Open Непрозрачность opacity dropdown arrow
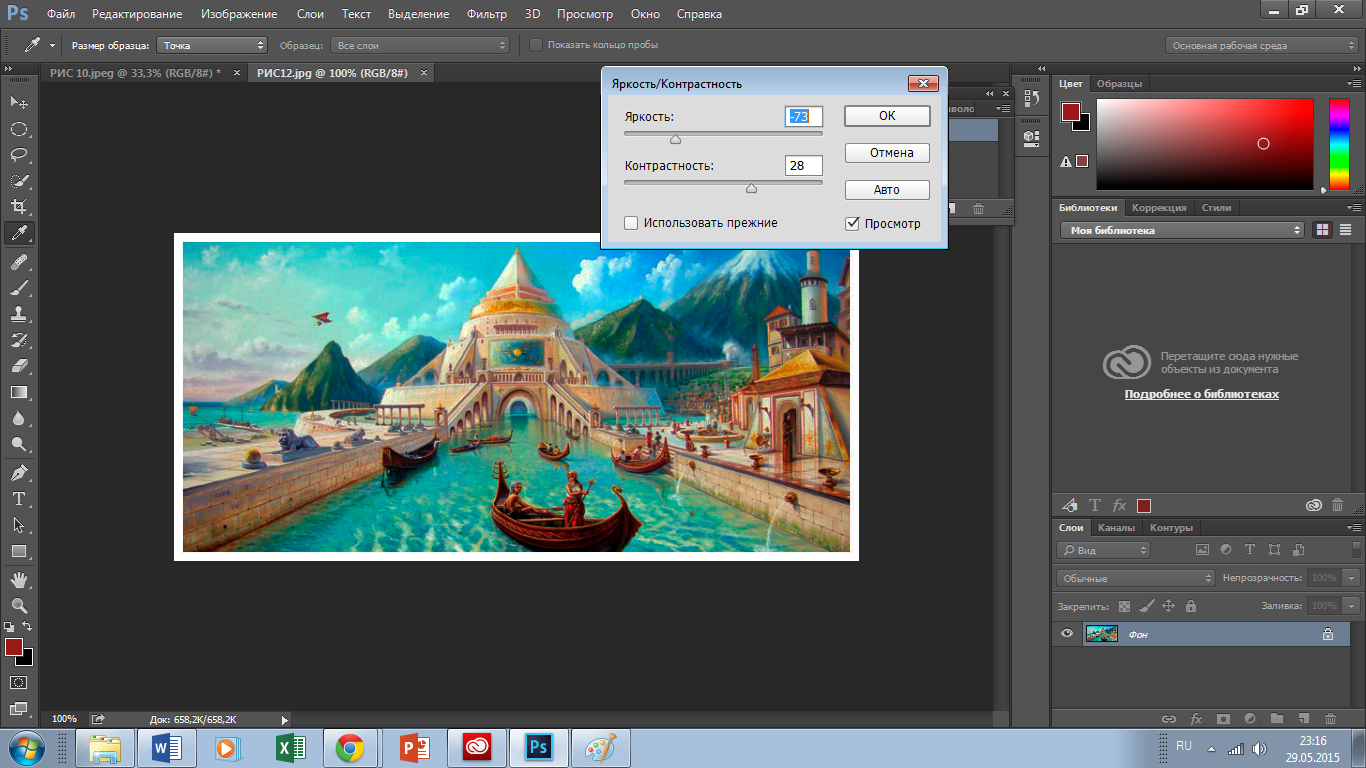 tap(1352, 578)
